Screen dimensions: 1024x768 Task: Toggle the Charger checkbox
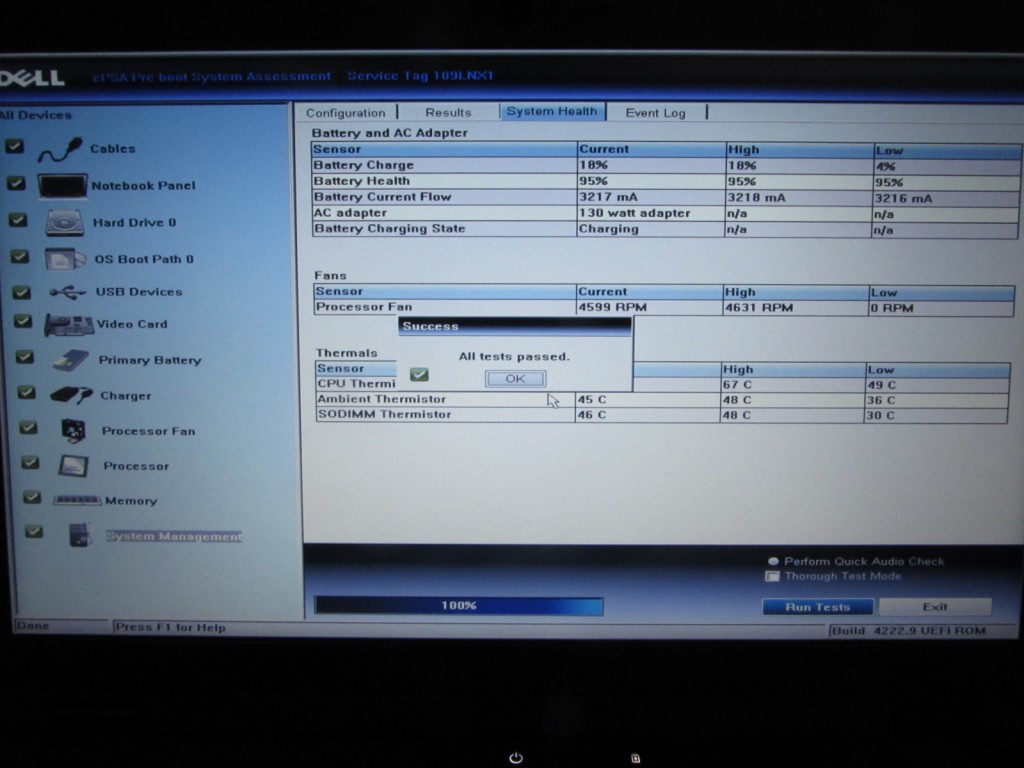pyautogui.click(x=26, y=392)
